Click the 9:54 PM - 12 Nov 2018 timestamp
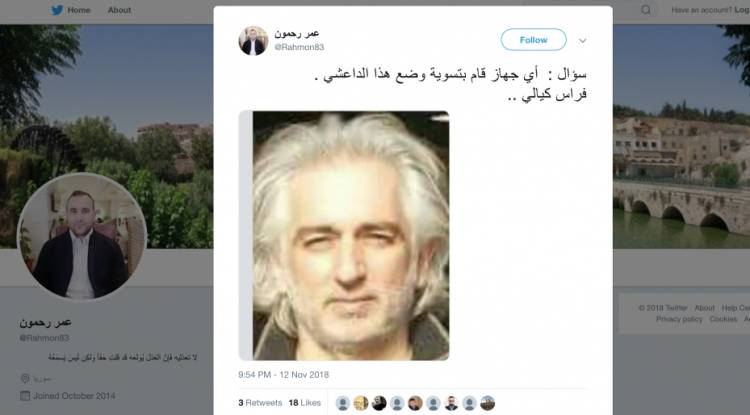 coord(284,375)
